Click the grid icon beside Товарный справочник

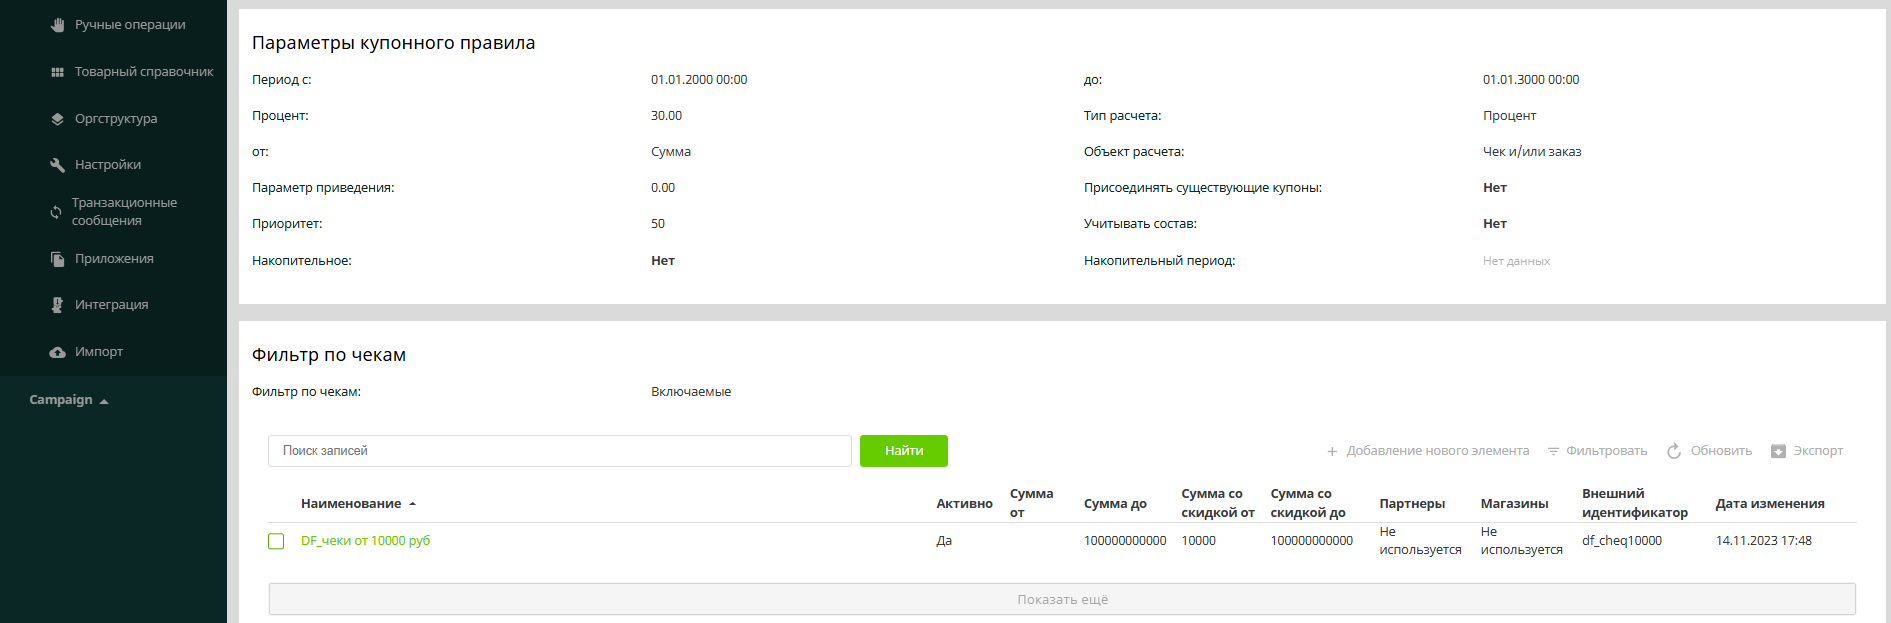point(58,72)
